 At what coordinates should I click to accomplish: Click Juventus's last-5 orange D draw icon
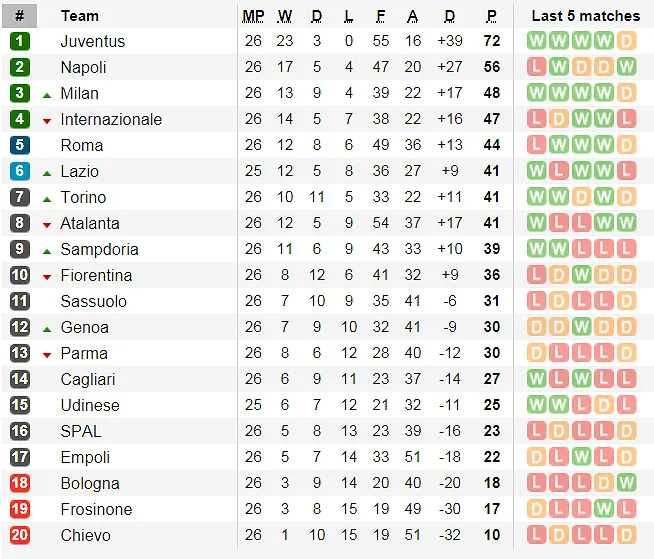(626, 41)
